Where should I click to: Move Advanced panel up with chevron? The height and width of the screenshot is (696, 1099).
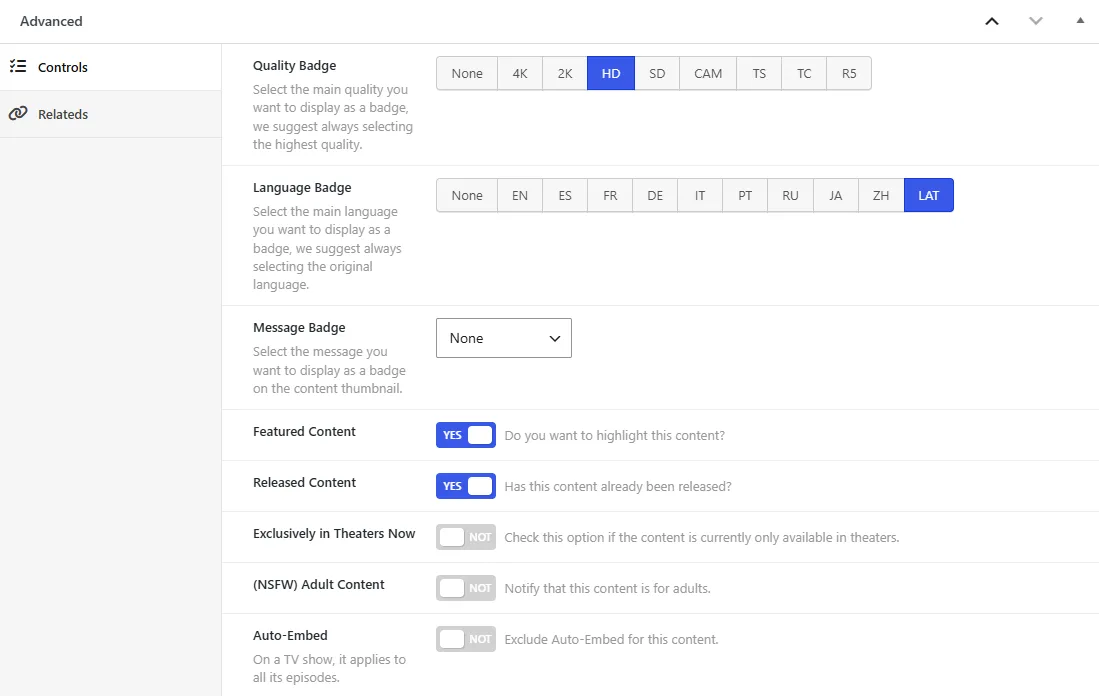pos(992,21)
